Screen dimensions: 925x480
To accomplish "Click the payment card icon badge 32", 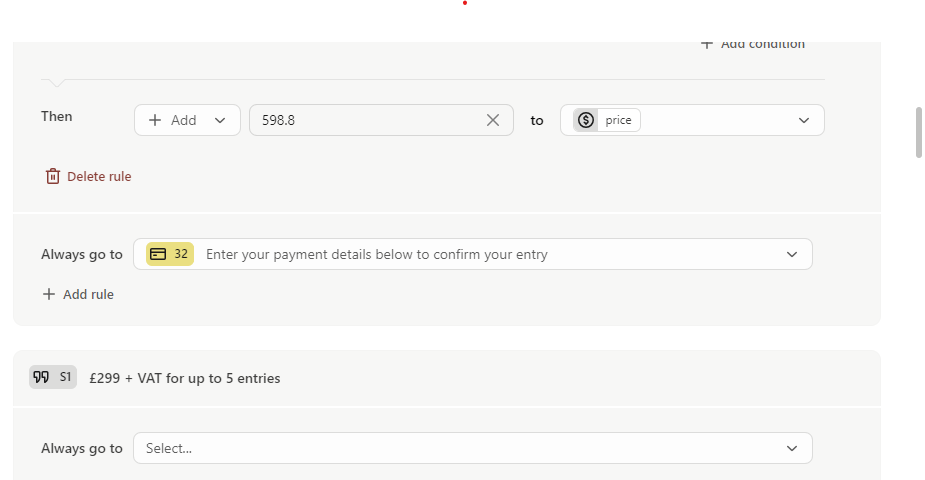I will 170,254.
